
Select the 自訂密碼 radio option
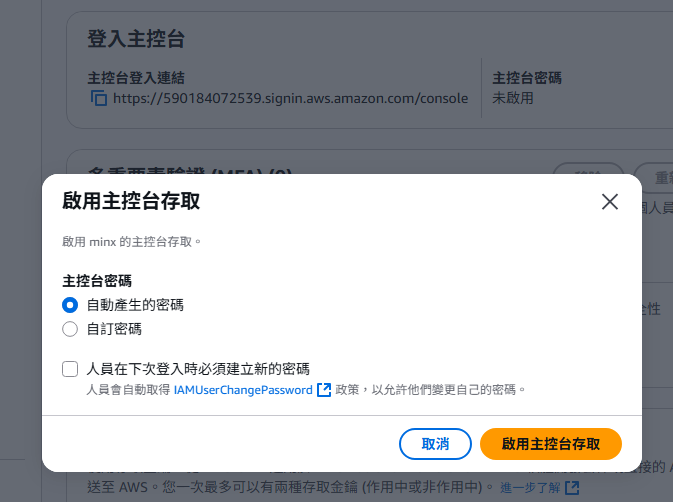click(70, 329)
